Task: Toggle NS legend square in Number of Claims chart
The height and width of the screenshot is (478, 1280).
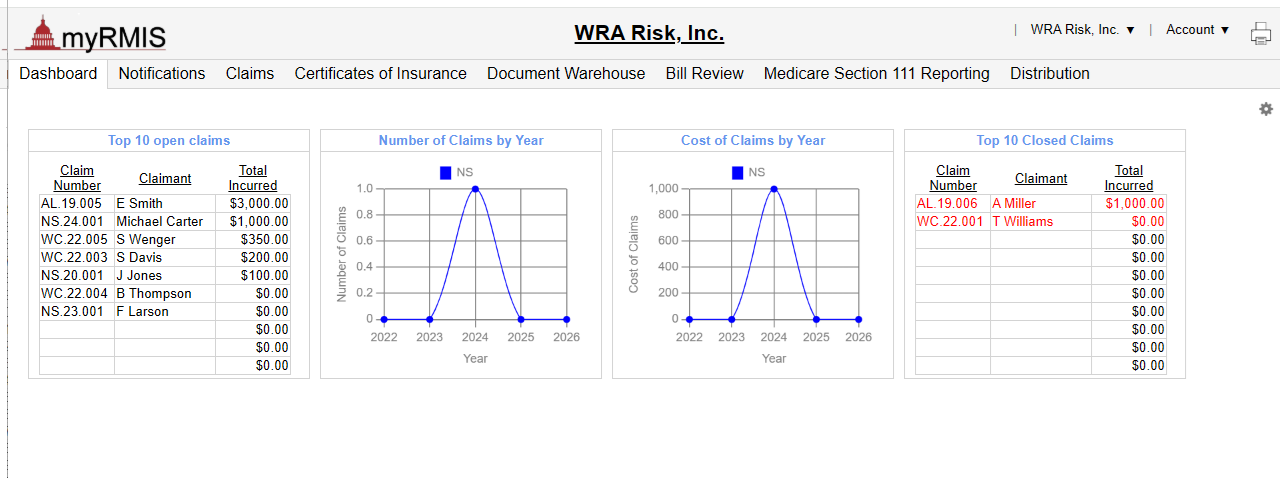Action: pos(446,173)
